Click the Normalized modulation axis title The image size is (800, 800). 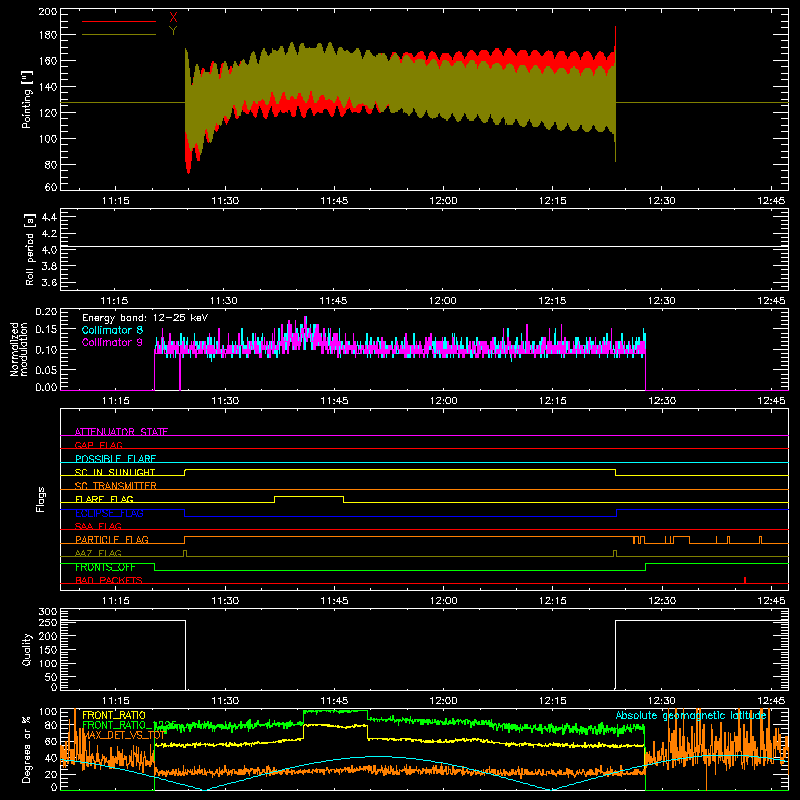(19, 349)
